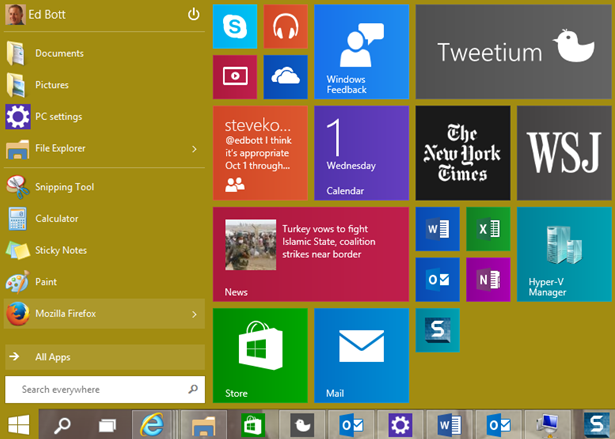
Task: Click the Word tile in Start
Action: point(437,229)
